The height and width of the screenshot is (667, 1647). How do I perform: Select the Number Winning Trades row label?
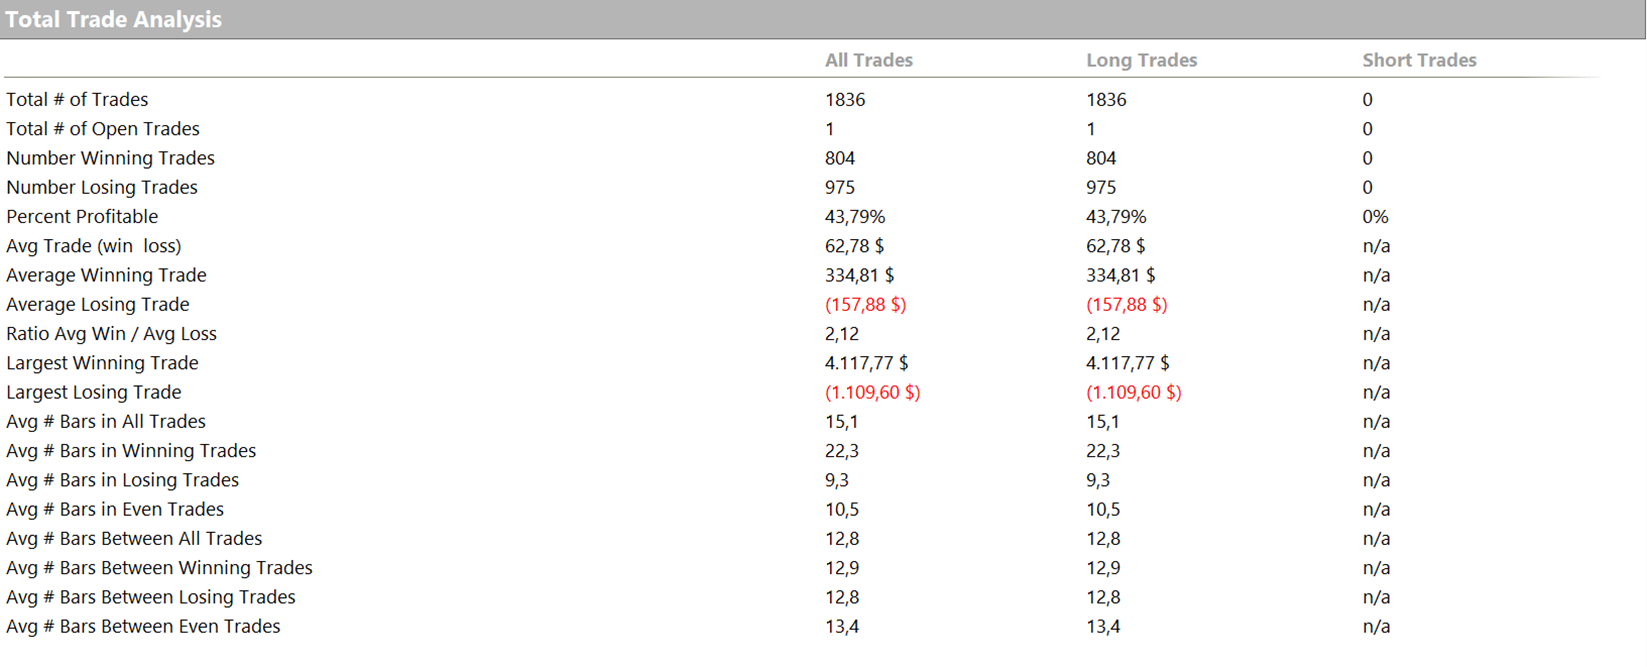[110, 158]
